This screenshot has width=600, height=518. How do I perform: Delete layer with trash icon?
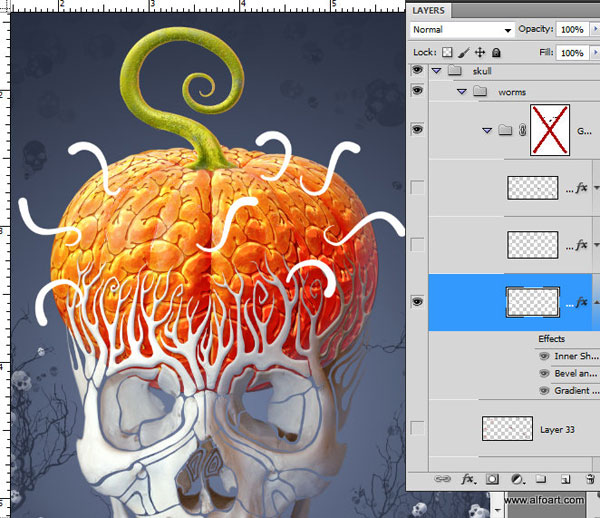pyautogui.click(x=590, y=479)
